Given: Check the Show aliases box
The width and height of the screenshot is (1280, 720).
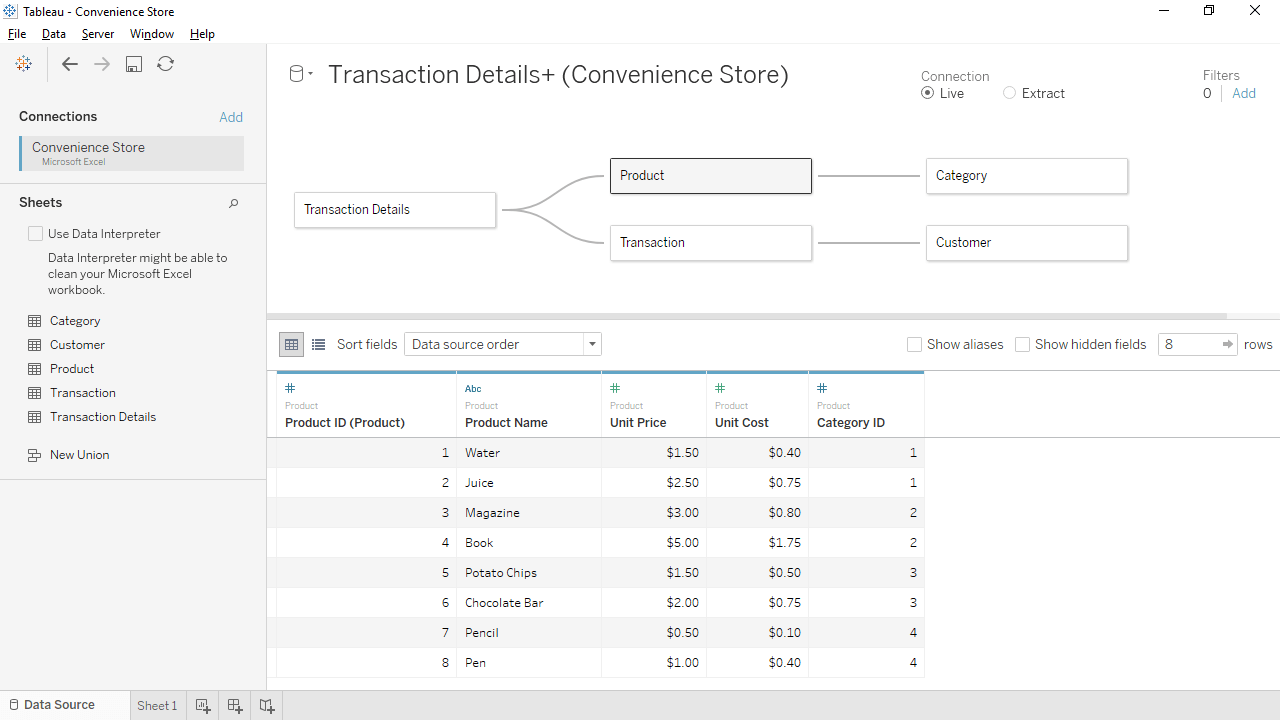Looking at the screenshot, I should 914,344.
